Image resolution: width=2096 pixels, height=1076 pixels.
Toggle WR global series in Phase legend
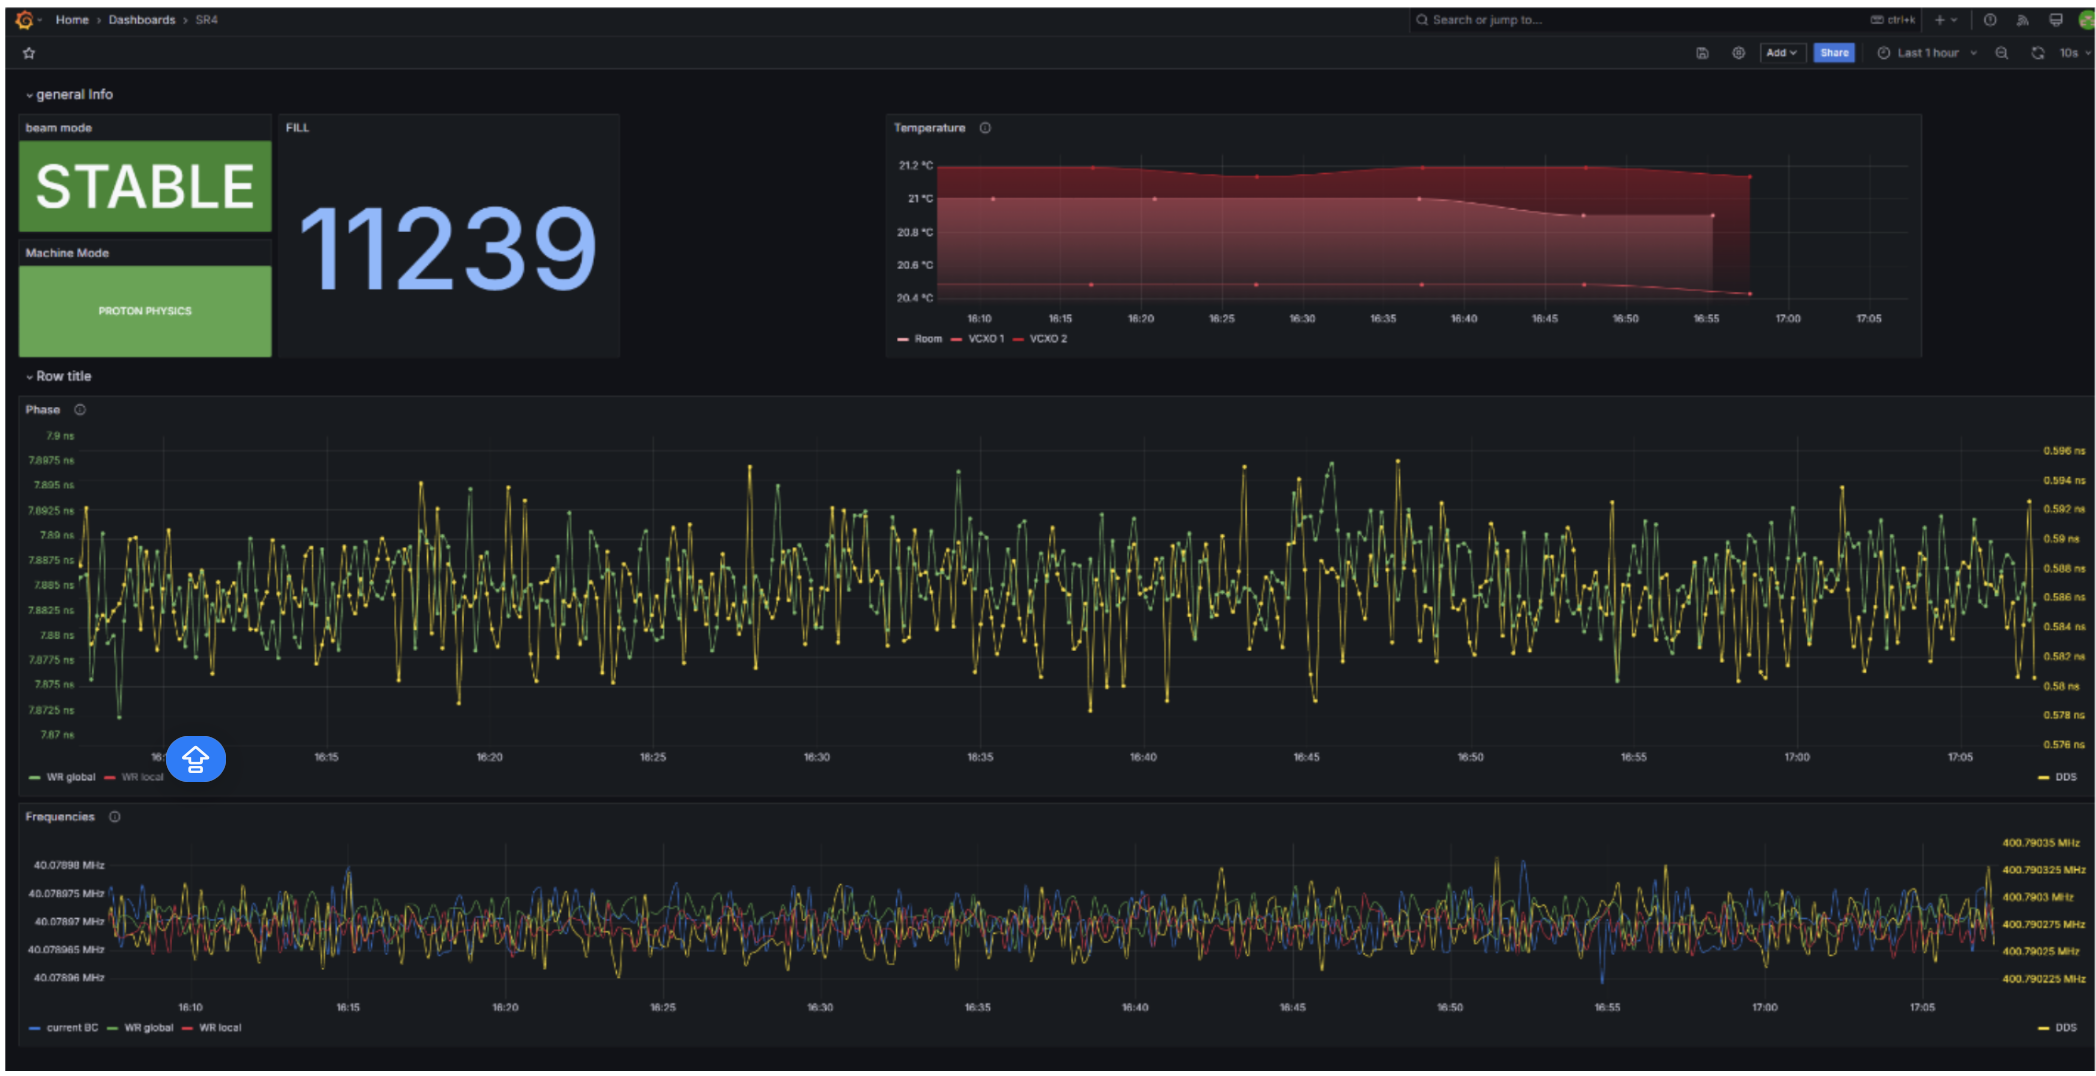pos(70,777)
